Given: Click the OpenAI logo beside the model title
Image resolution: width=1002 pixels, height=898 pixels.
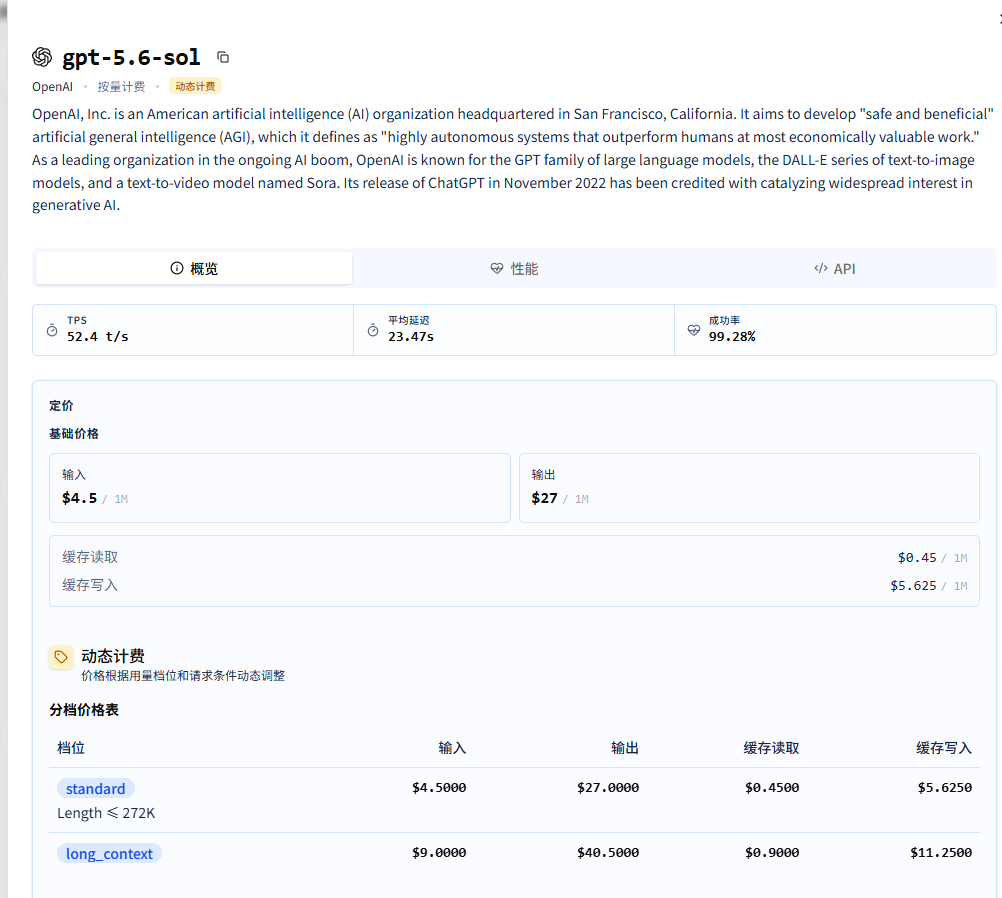Looking at the screenshot, I should [x=42, y=57].
